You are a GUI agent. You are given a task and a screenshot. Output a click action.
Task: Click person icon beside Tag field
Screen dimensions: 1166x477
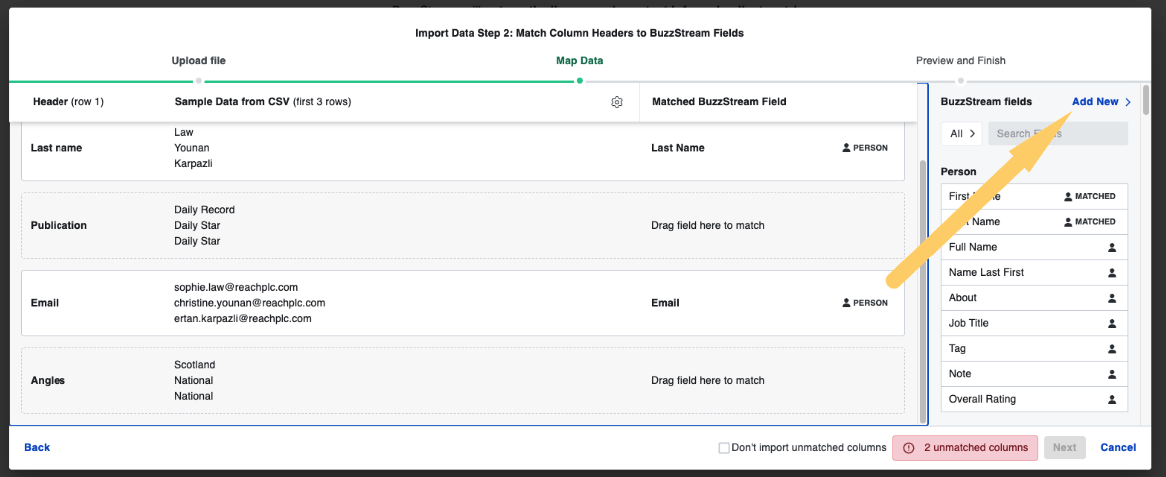(1112, 349)
